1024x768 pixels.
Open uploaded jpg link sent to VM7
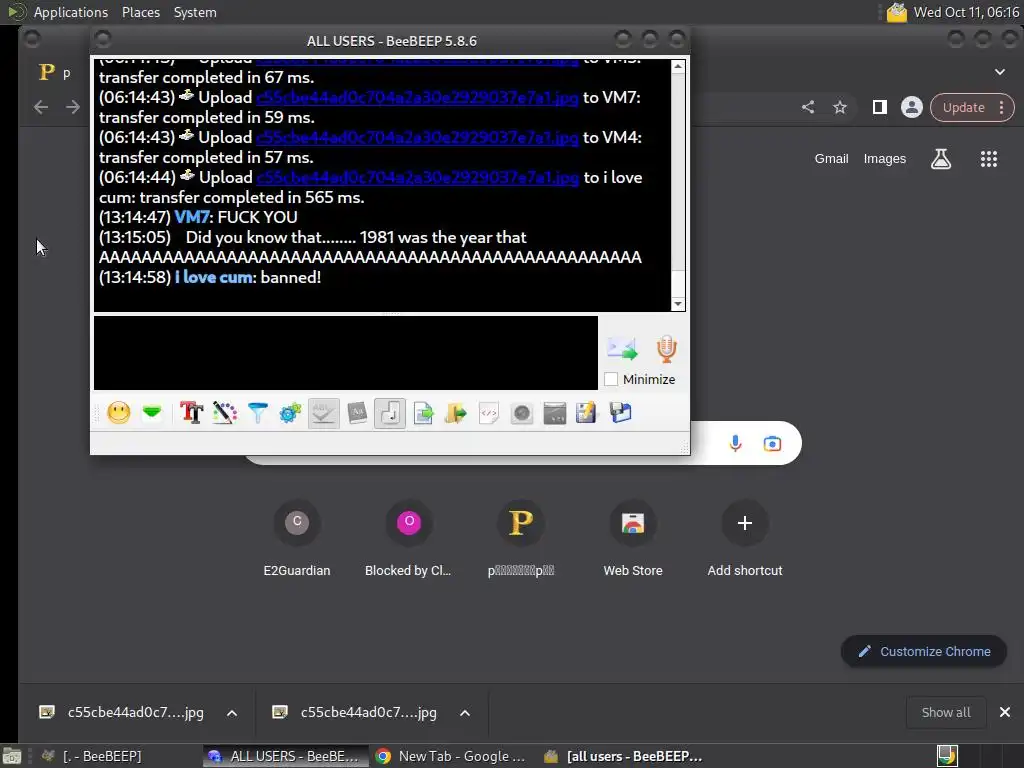417,97
